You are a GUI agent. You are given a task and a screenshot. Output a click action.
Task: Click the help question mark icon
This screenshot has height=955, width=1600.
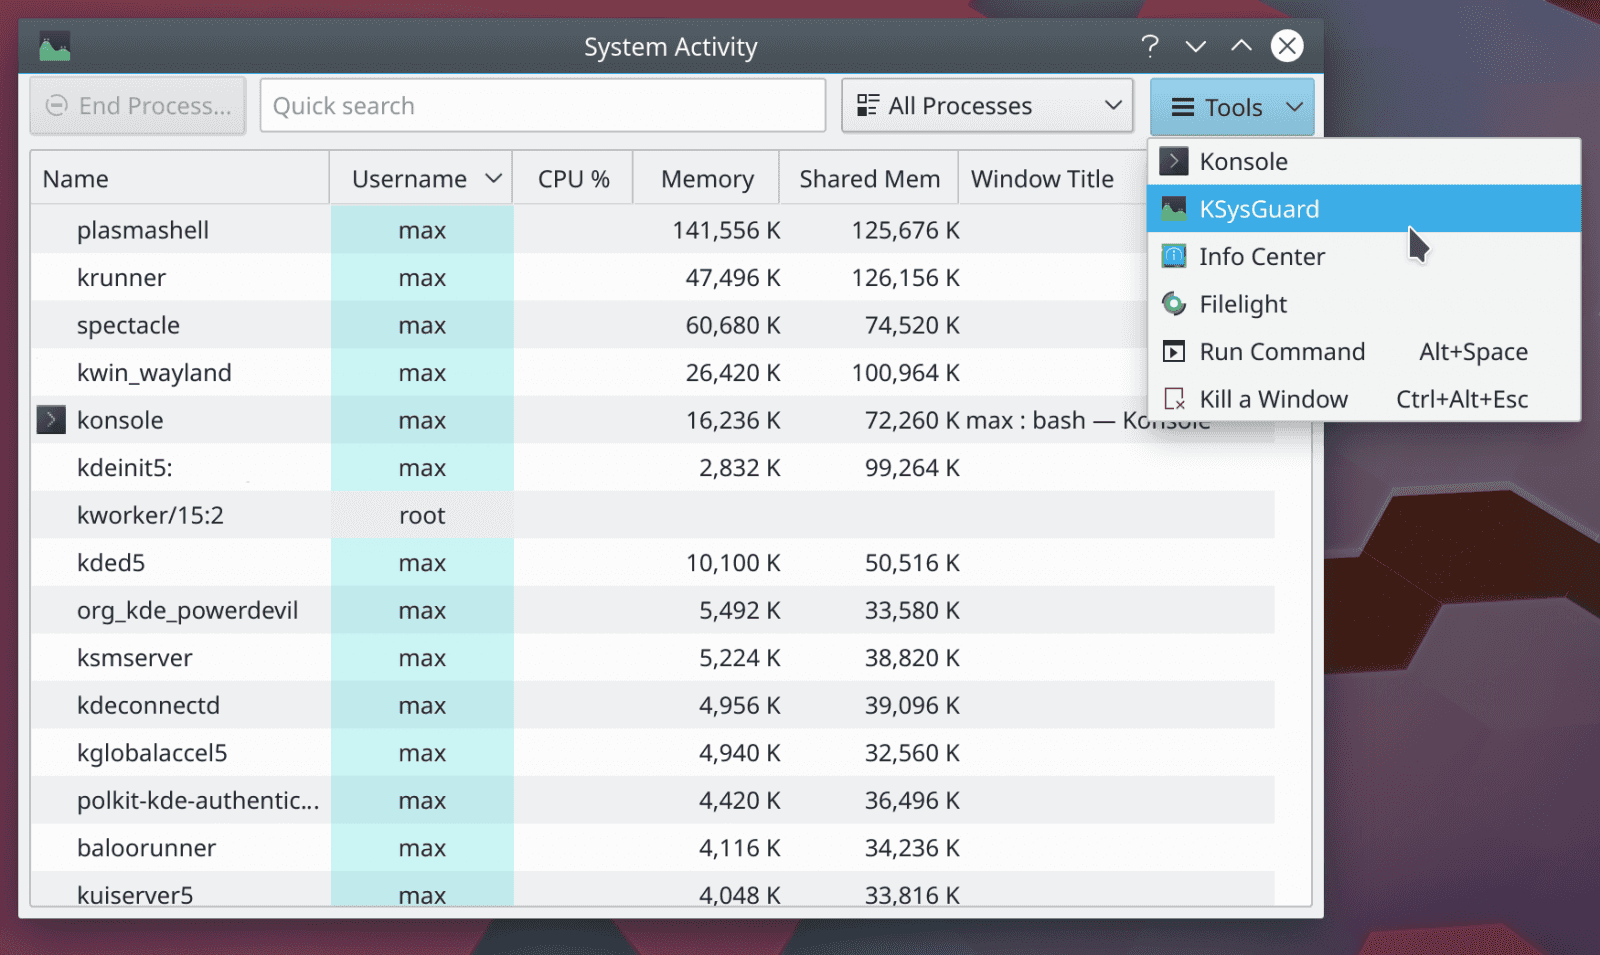tap(1150, 46)
